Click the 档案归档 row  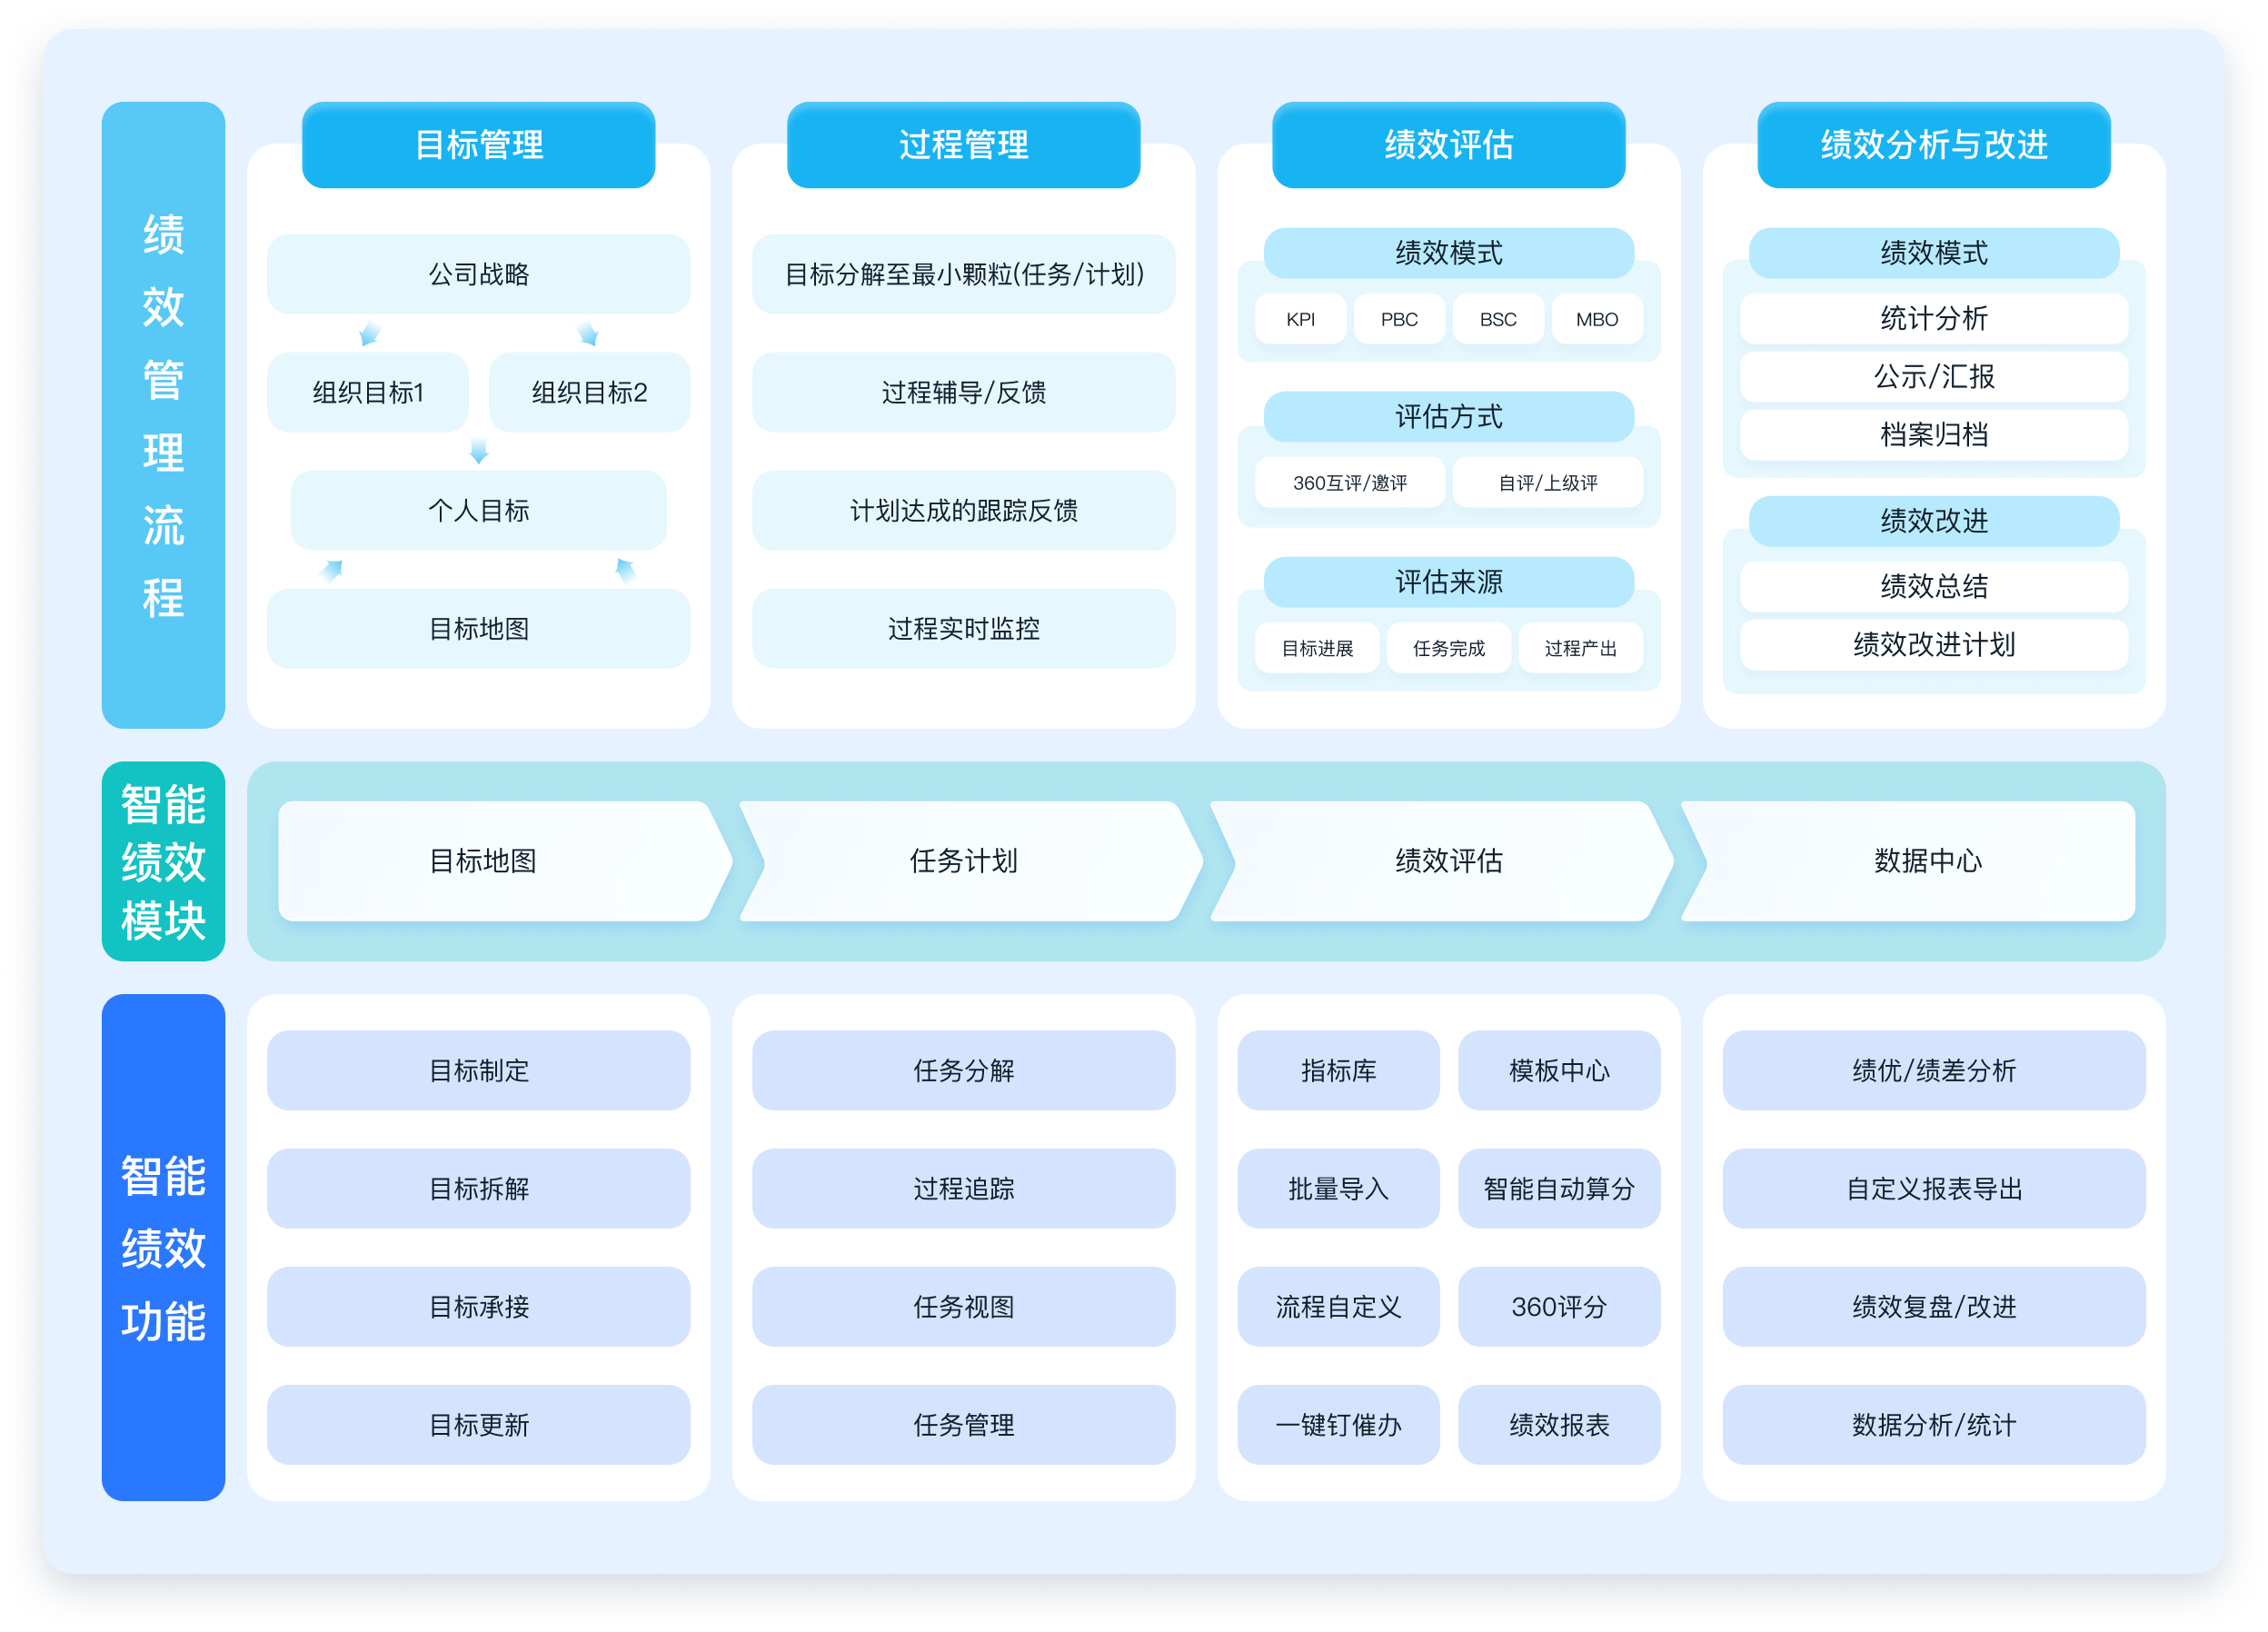1933,435
